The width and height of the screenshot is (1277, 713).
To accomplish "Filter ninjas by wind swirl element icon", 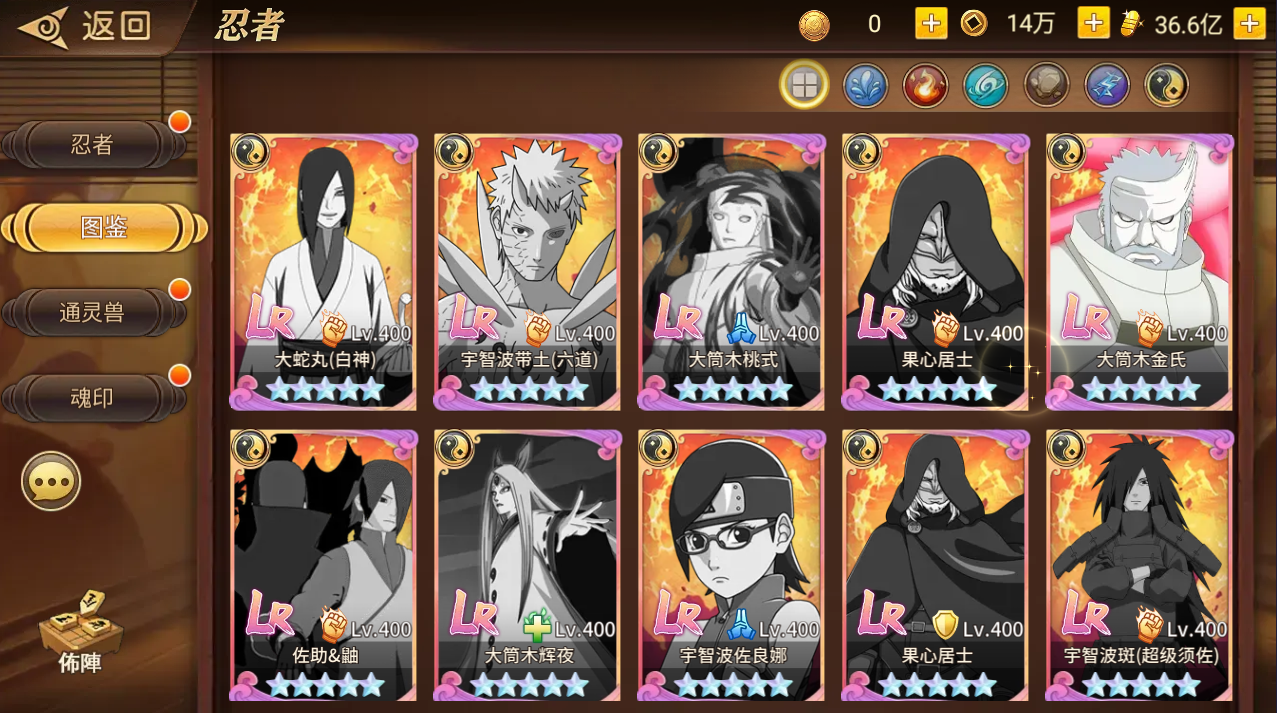I will [985, 85].
